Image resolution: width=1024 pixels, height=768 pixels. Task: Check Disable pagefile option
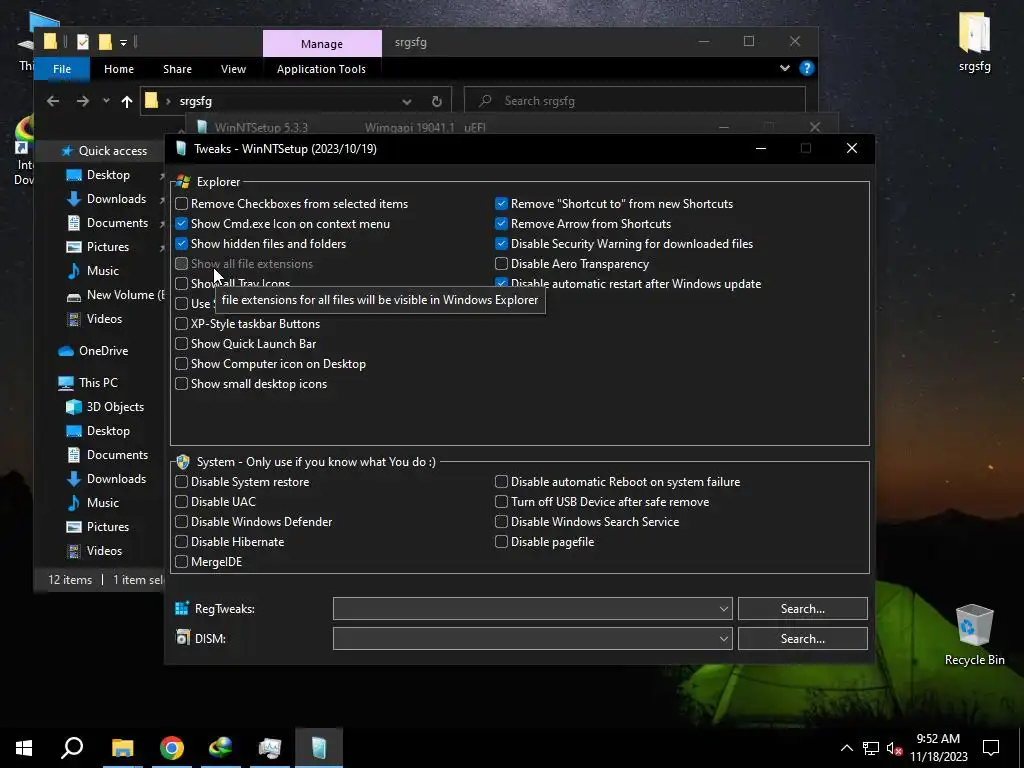point(501,542)
